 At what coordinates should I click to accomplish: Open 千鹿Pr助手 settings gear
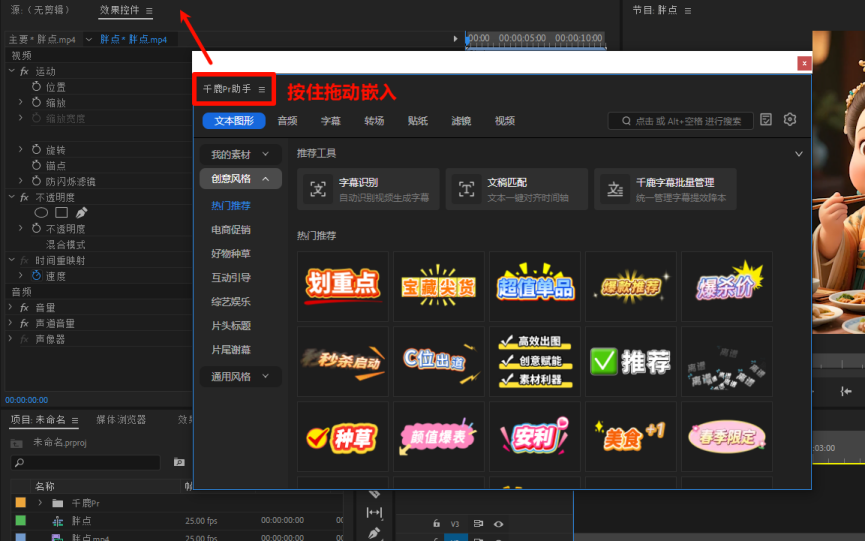point(790,120)
